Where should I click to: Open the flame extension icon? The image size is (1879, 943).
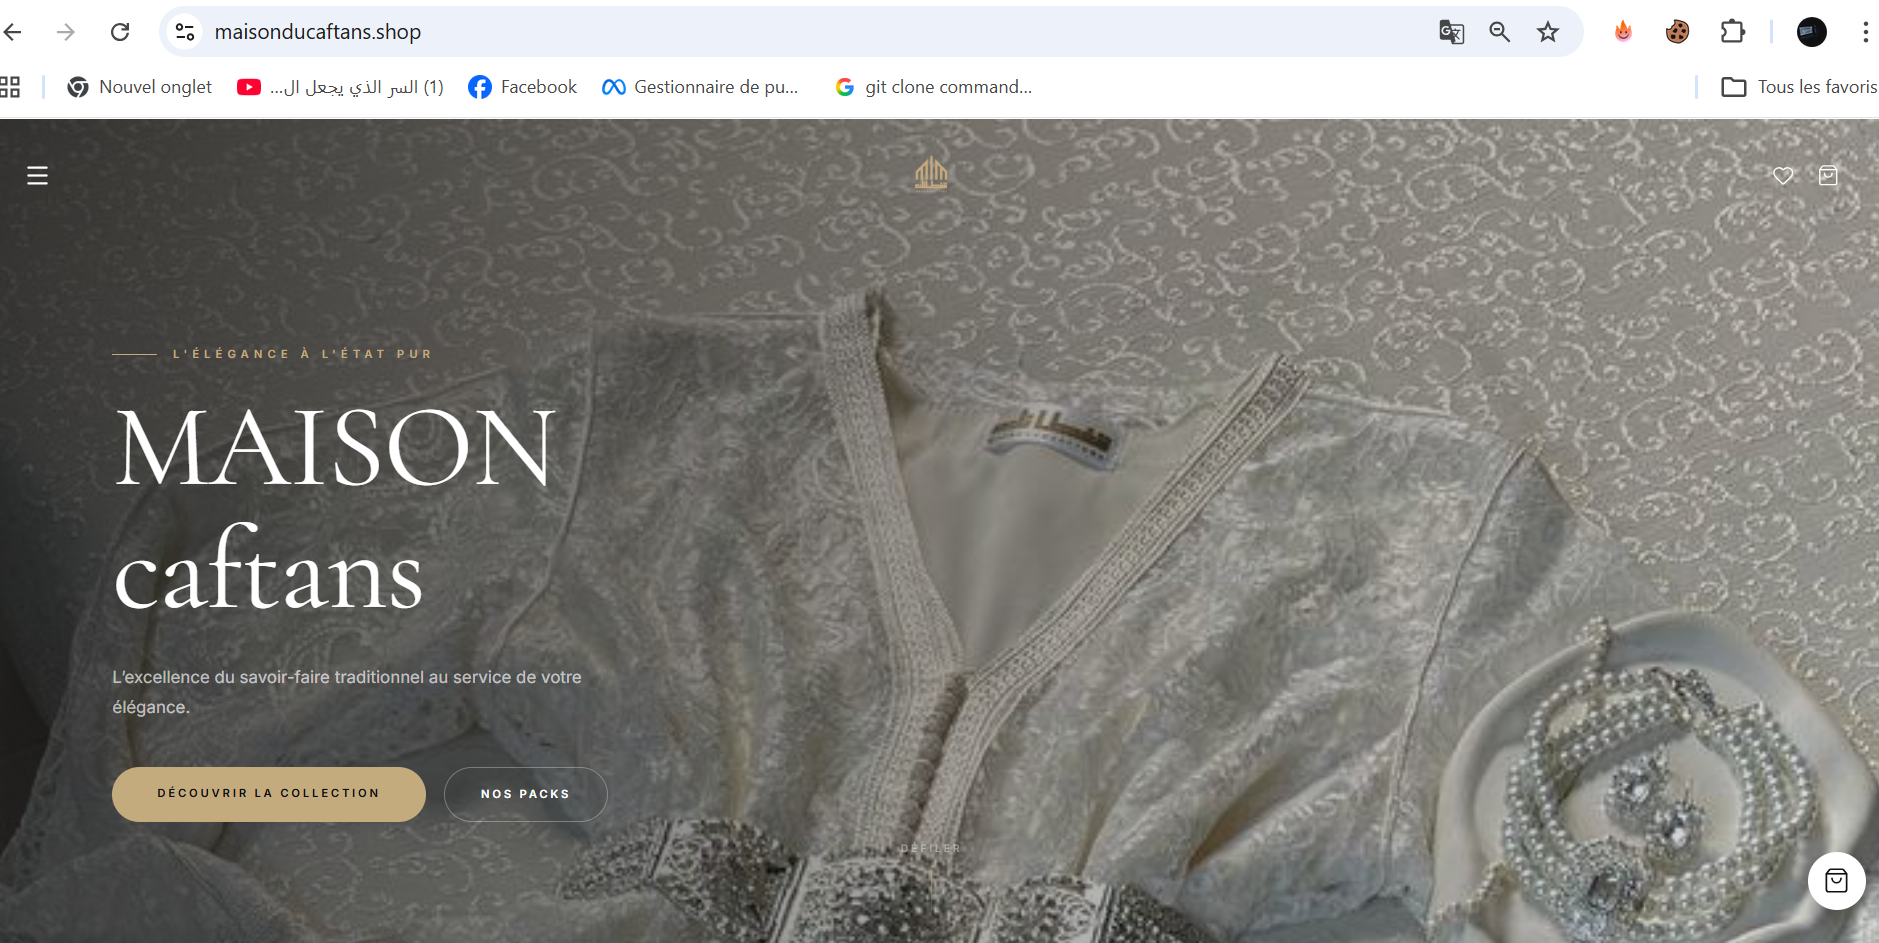(1623, 32)
